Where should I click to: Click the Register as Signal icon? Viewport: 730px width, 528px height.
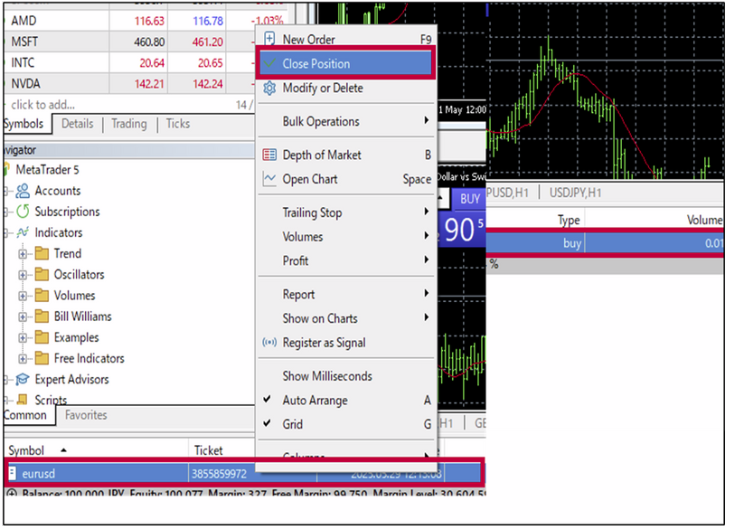click(268, 343)
